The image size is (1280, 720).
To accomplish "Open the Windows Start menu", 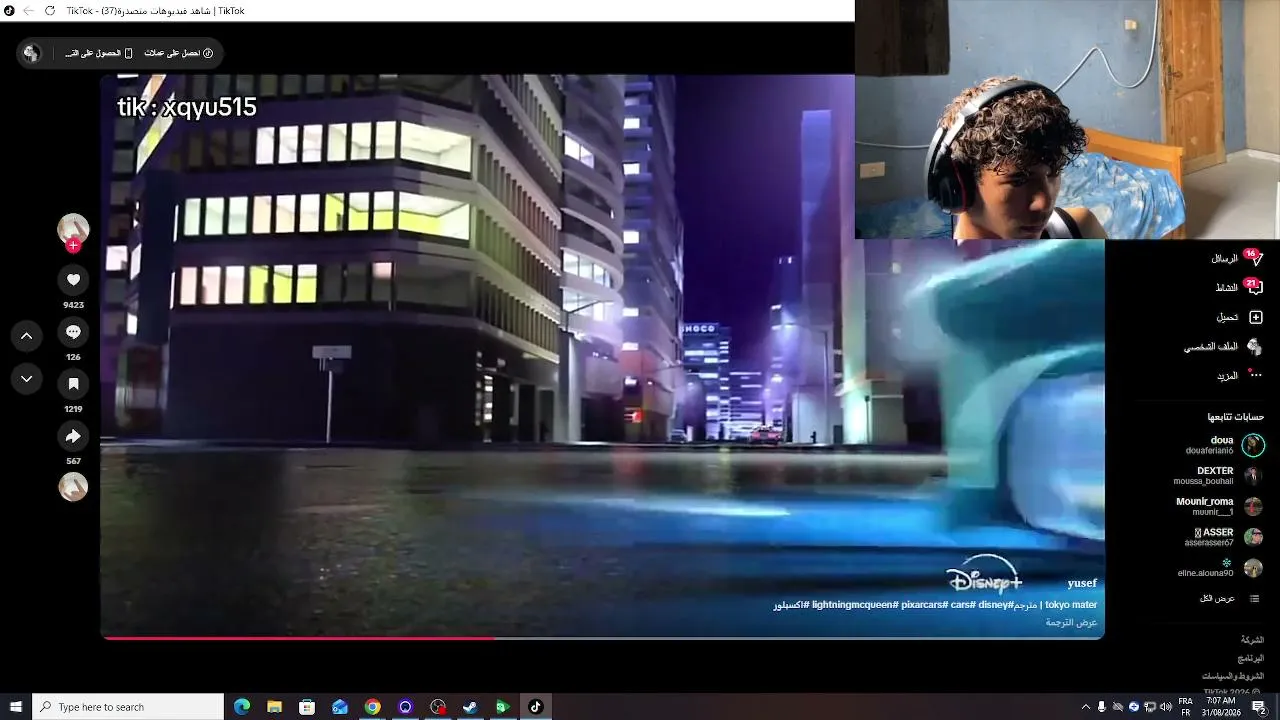I will 16,707.
